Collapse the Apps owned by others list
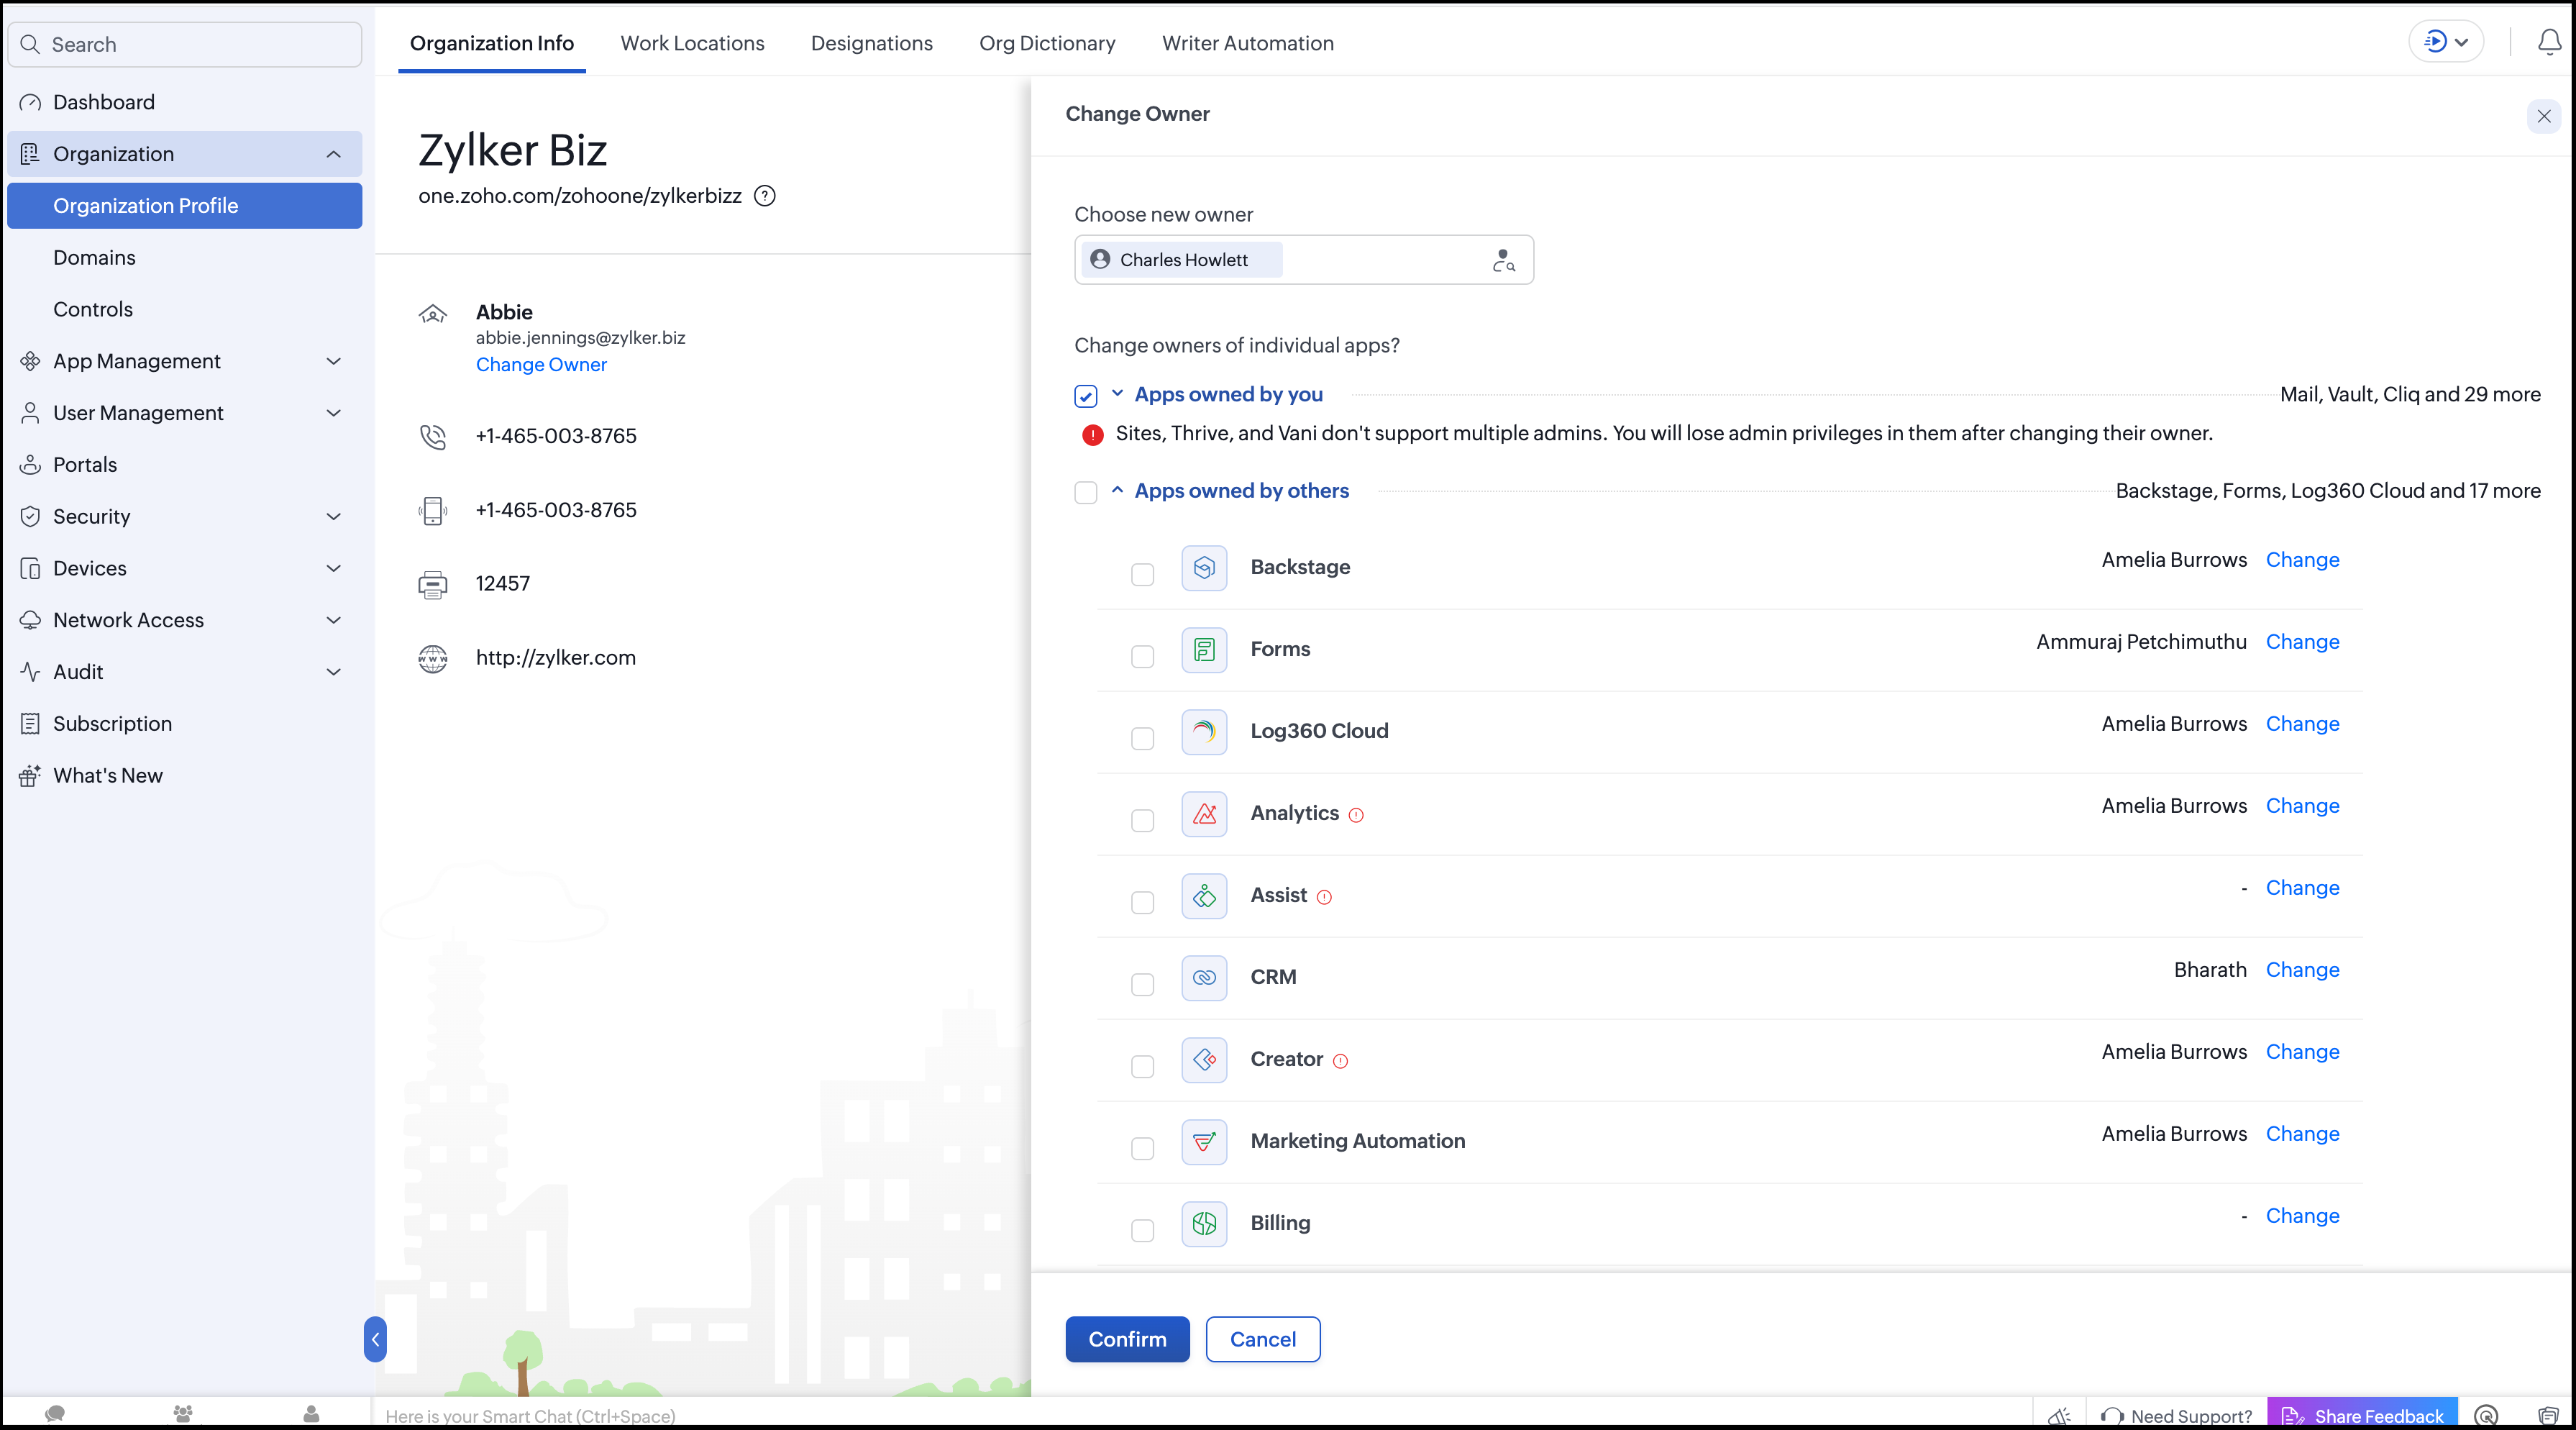Screen dimensions: 2576x1430 1117,490
